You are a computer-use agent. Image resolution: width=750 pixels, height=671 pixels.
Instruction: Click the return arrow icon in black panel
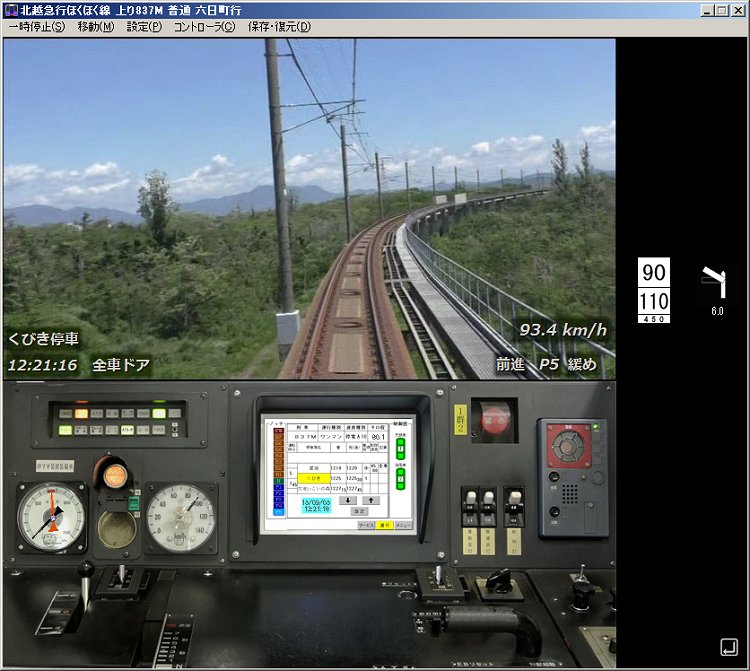pos(728,647)
